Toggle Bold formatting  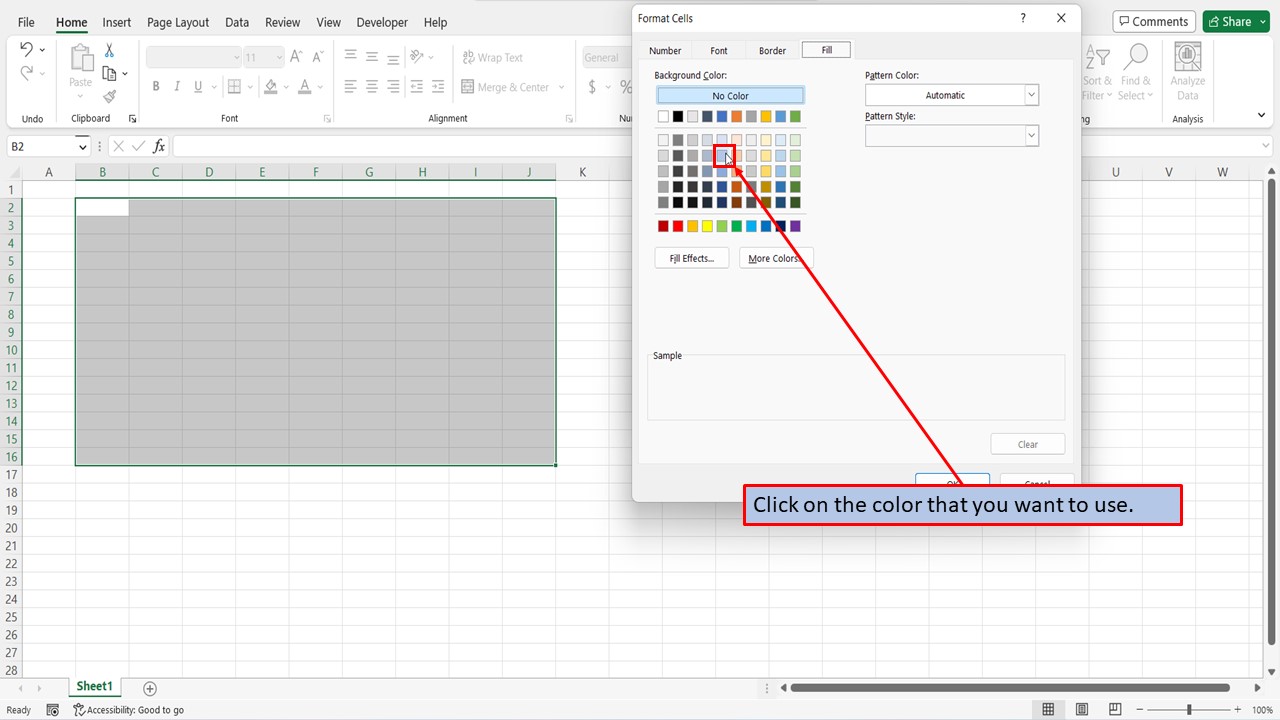coord(156,87)
